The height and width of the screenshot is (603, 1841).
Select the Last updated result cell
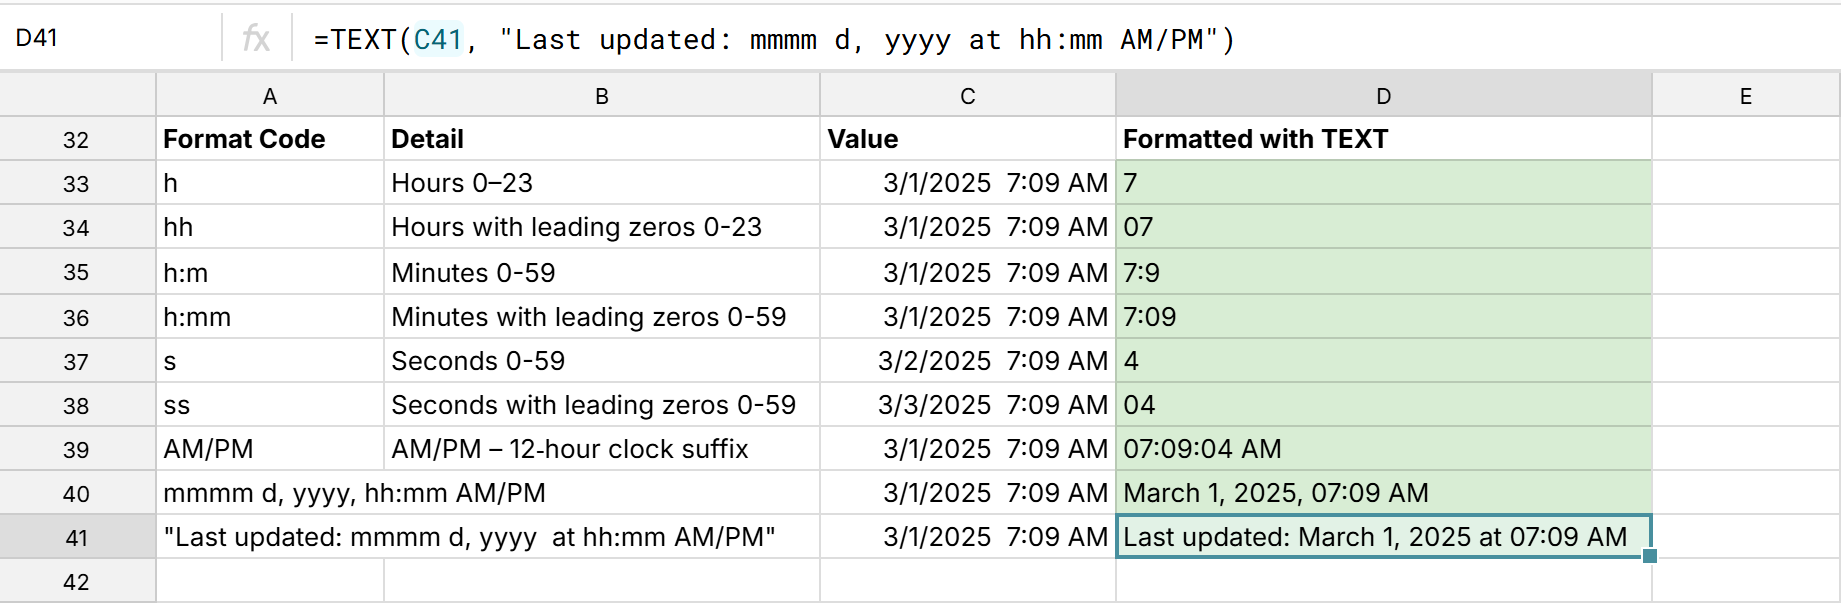click(x=1383, y=537)
